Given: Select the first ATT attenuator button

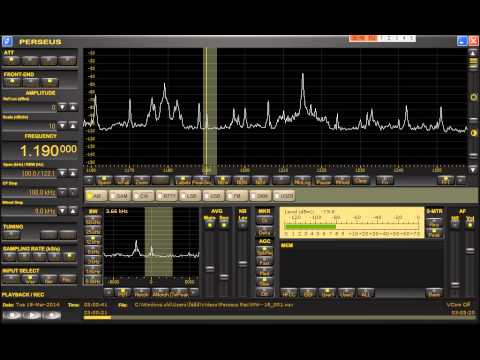Looking at the screenshot, I should click(x=12, y=61).
